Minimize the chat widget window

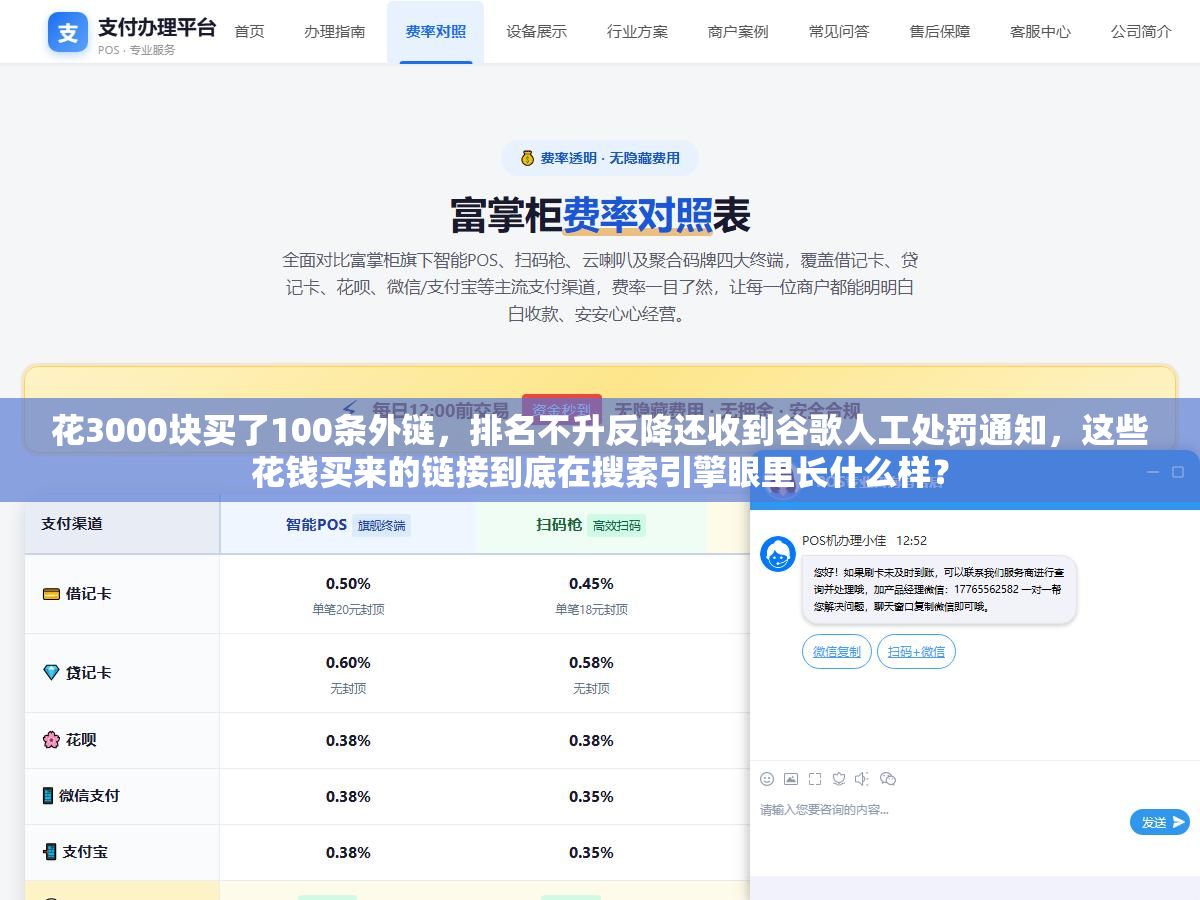click(x=1152, y=472)
